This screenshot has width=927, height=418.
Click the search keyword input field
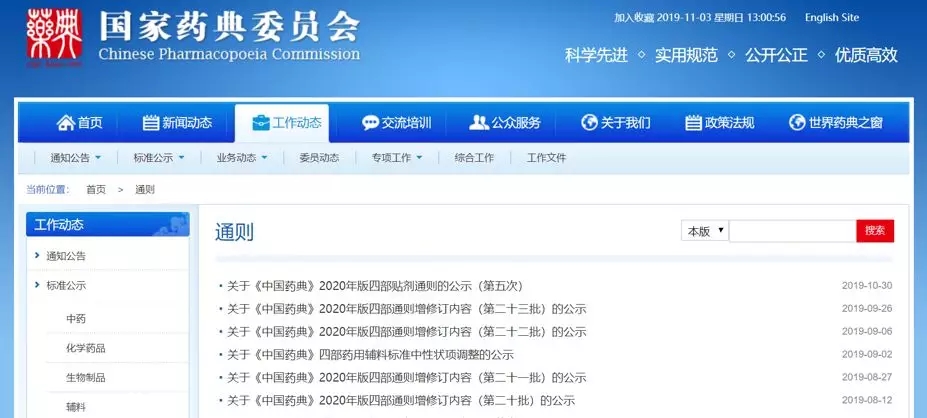tap(792, 231)
